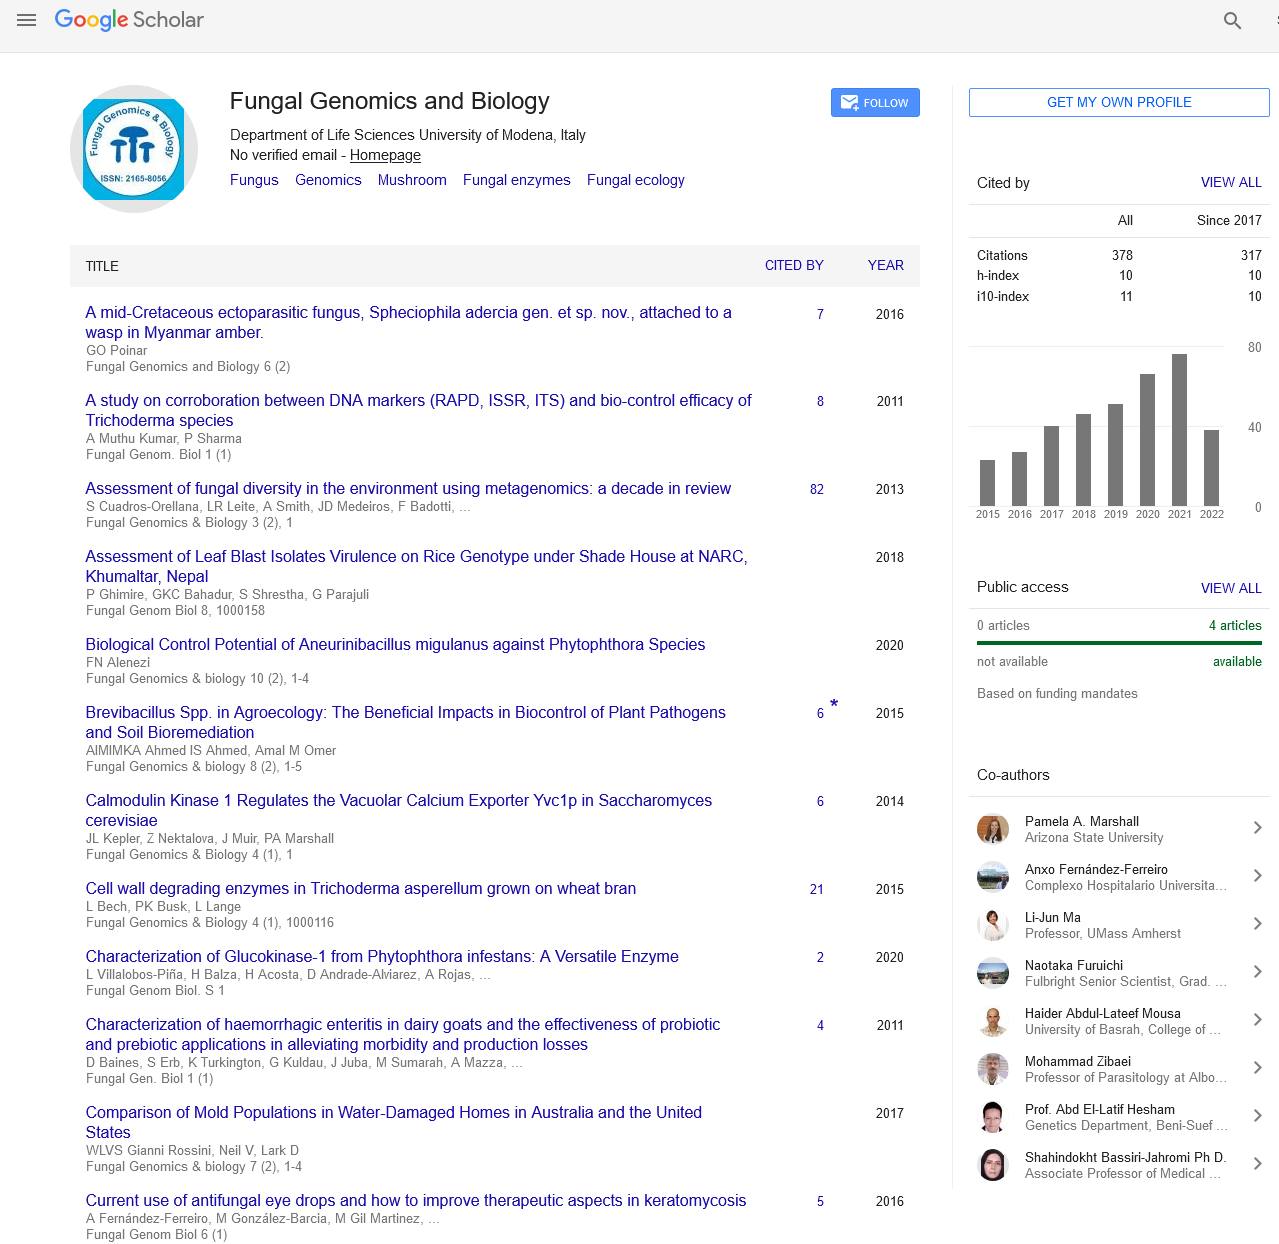Click Li-Jun Ma's avatar photo
Screen dimensions: 1279x1244
coord(992,925)
